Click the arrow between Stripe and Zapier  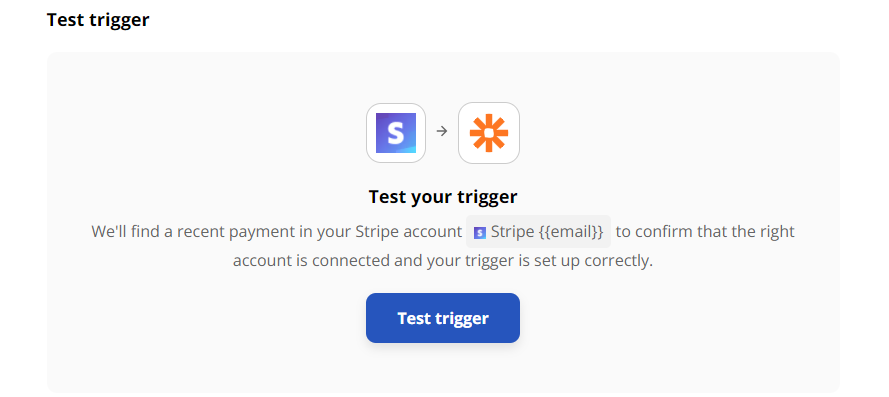442,131
